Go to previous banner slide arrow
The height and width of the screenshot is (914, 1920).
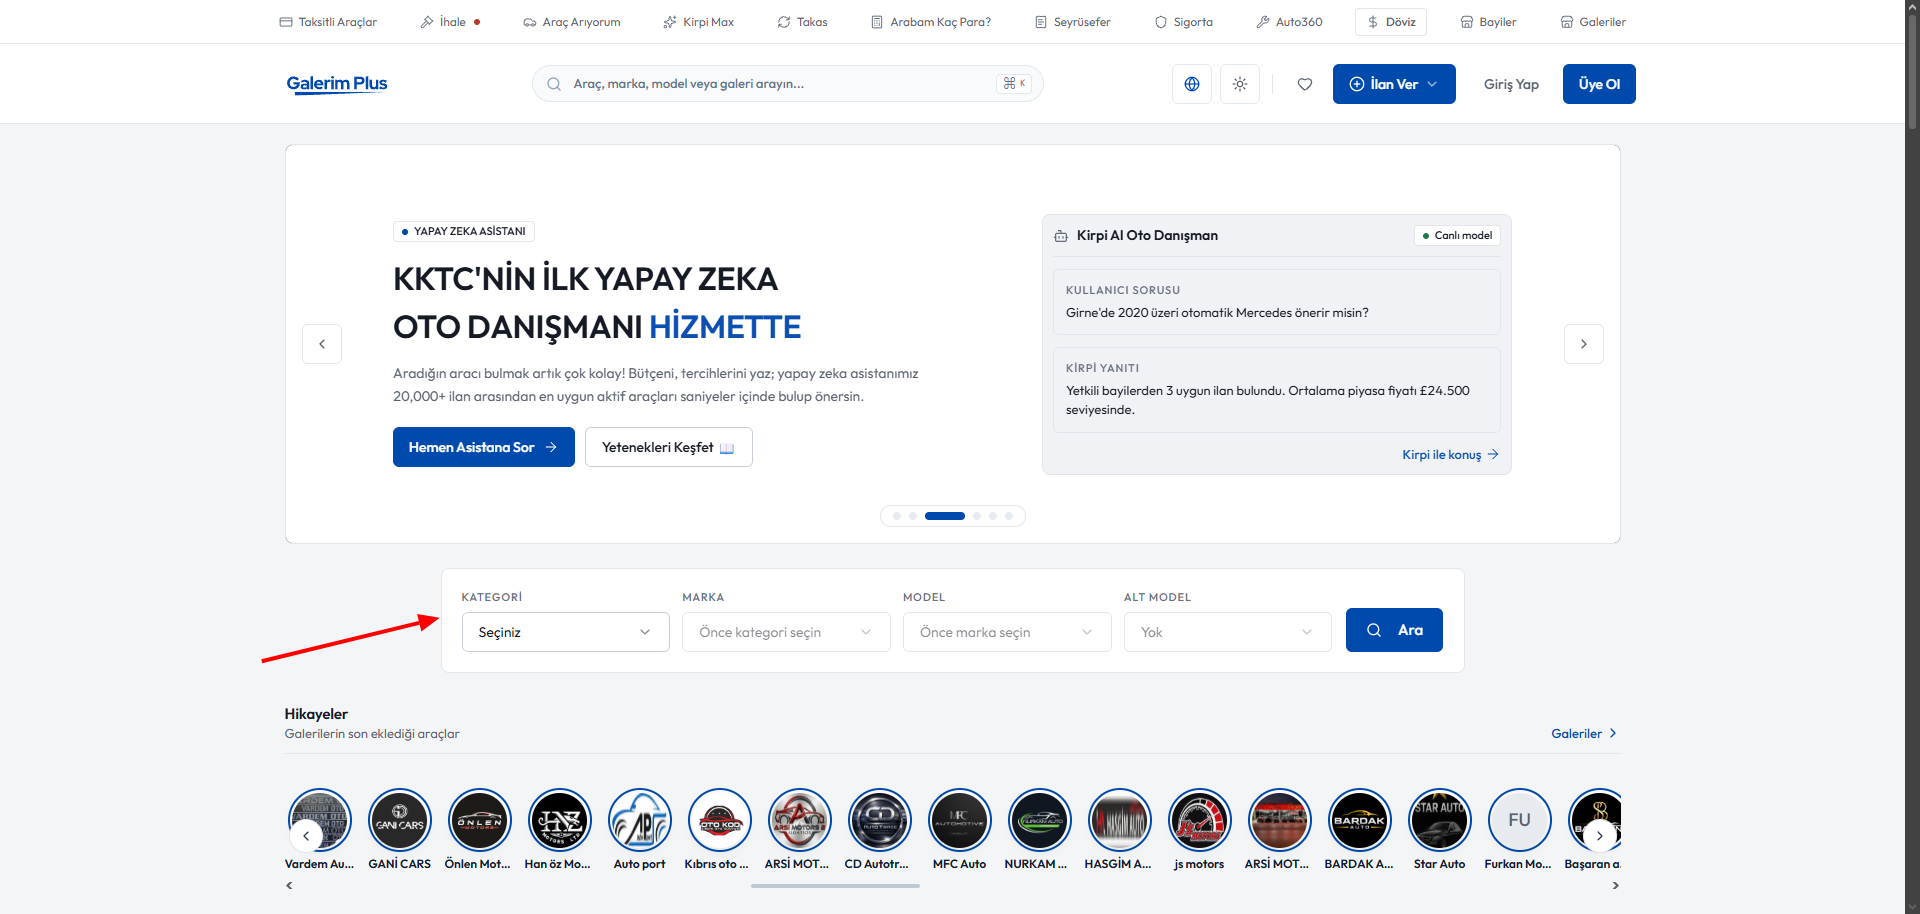(x=322, y=344)
